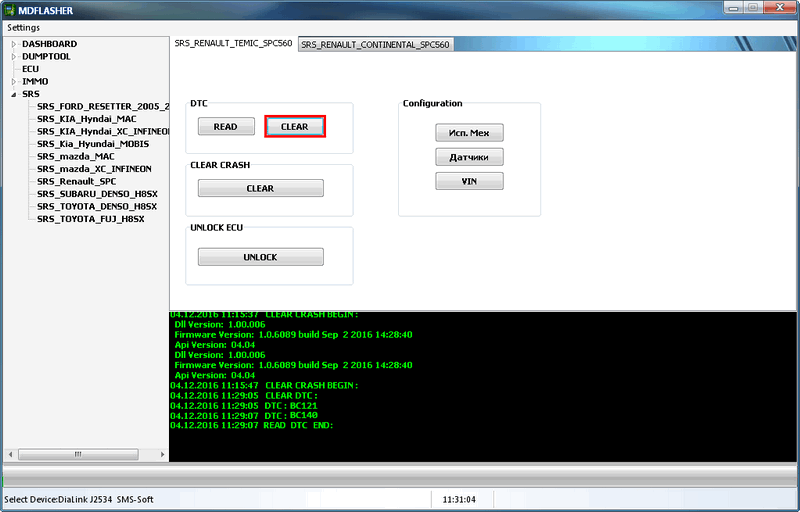Click log line 'READ DTC END:'
800x512 pixels.
tap(252, 425)
